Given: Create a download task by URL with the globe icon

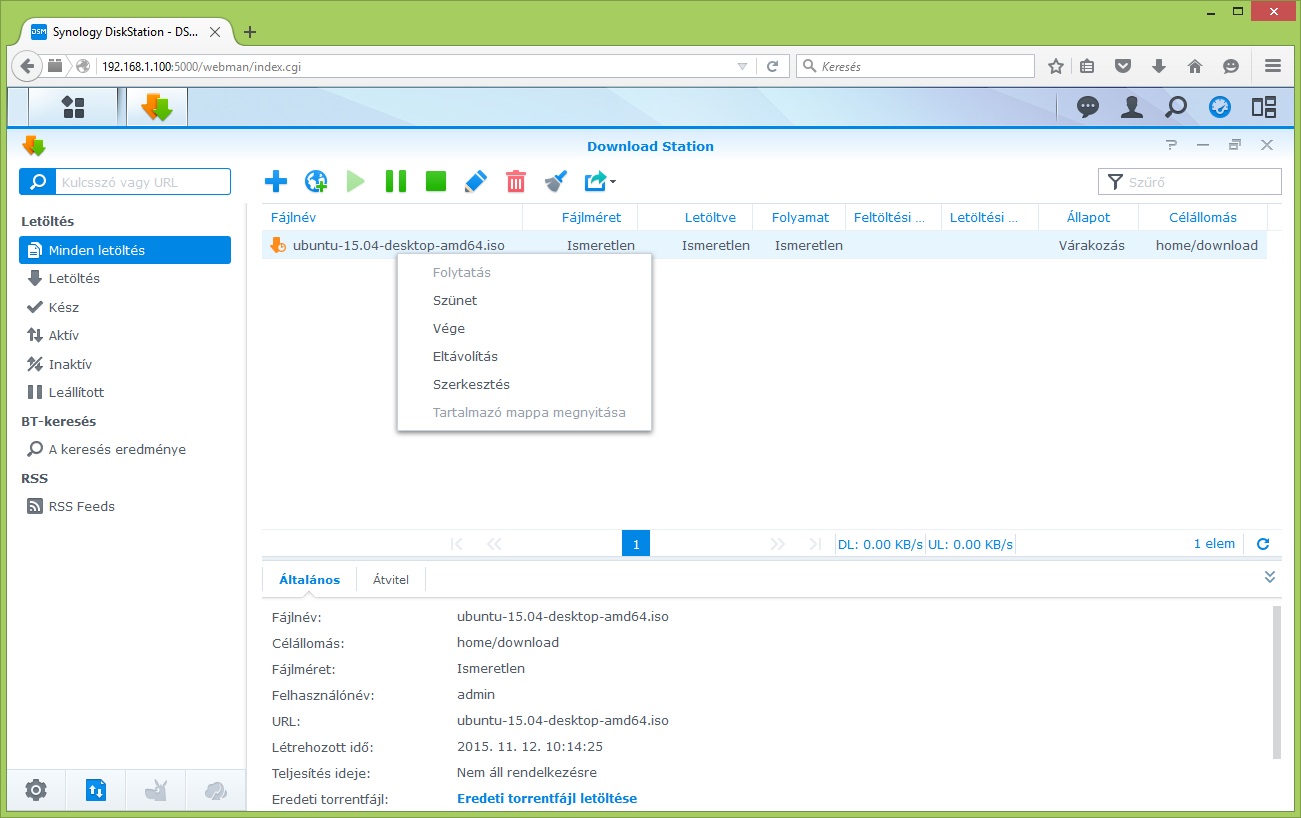Looking at the screenshot, I should 316,181.
